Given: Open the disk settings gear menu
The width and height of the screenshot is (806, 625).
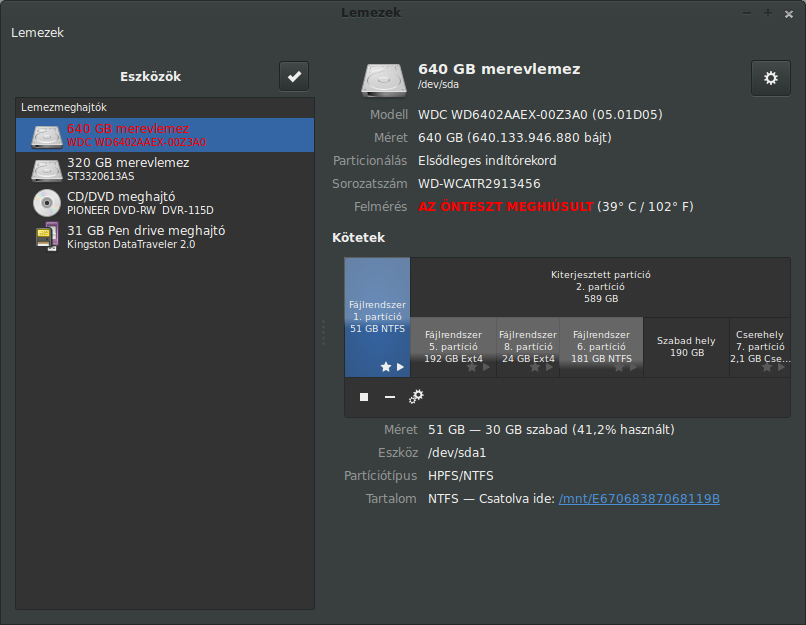Looking at the screenshot, I should pyautogui.click(x=771, y=78).
